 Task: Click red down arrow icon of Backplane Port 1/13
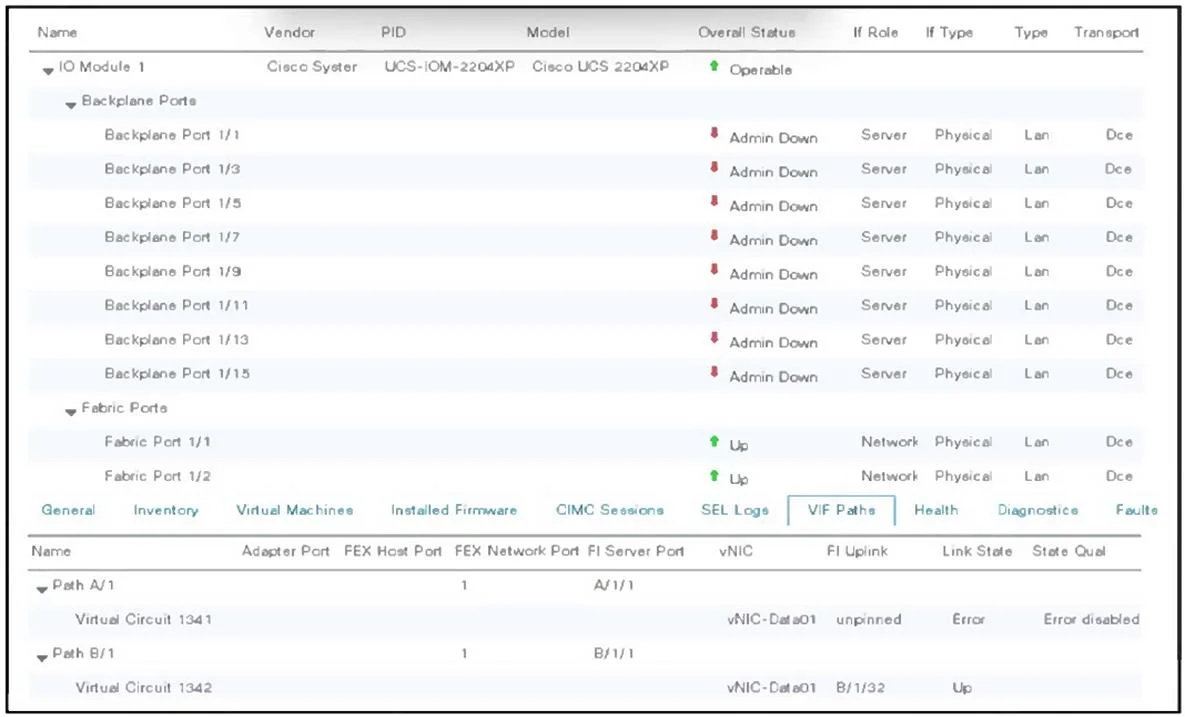[713, 338]
